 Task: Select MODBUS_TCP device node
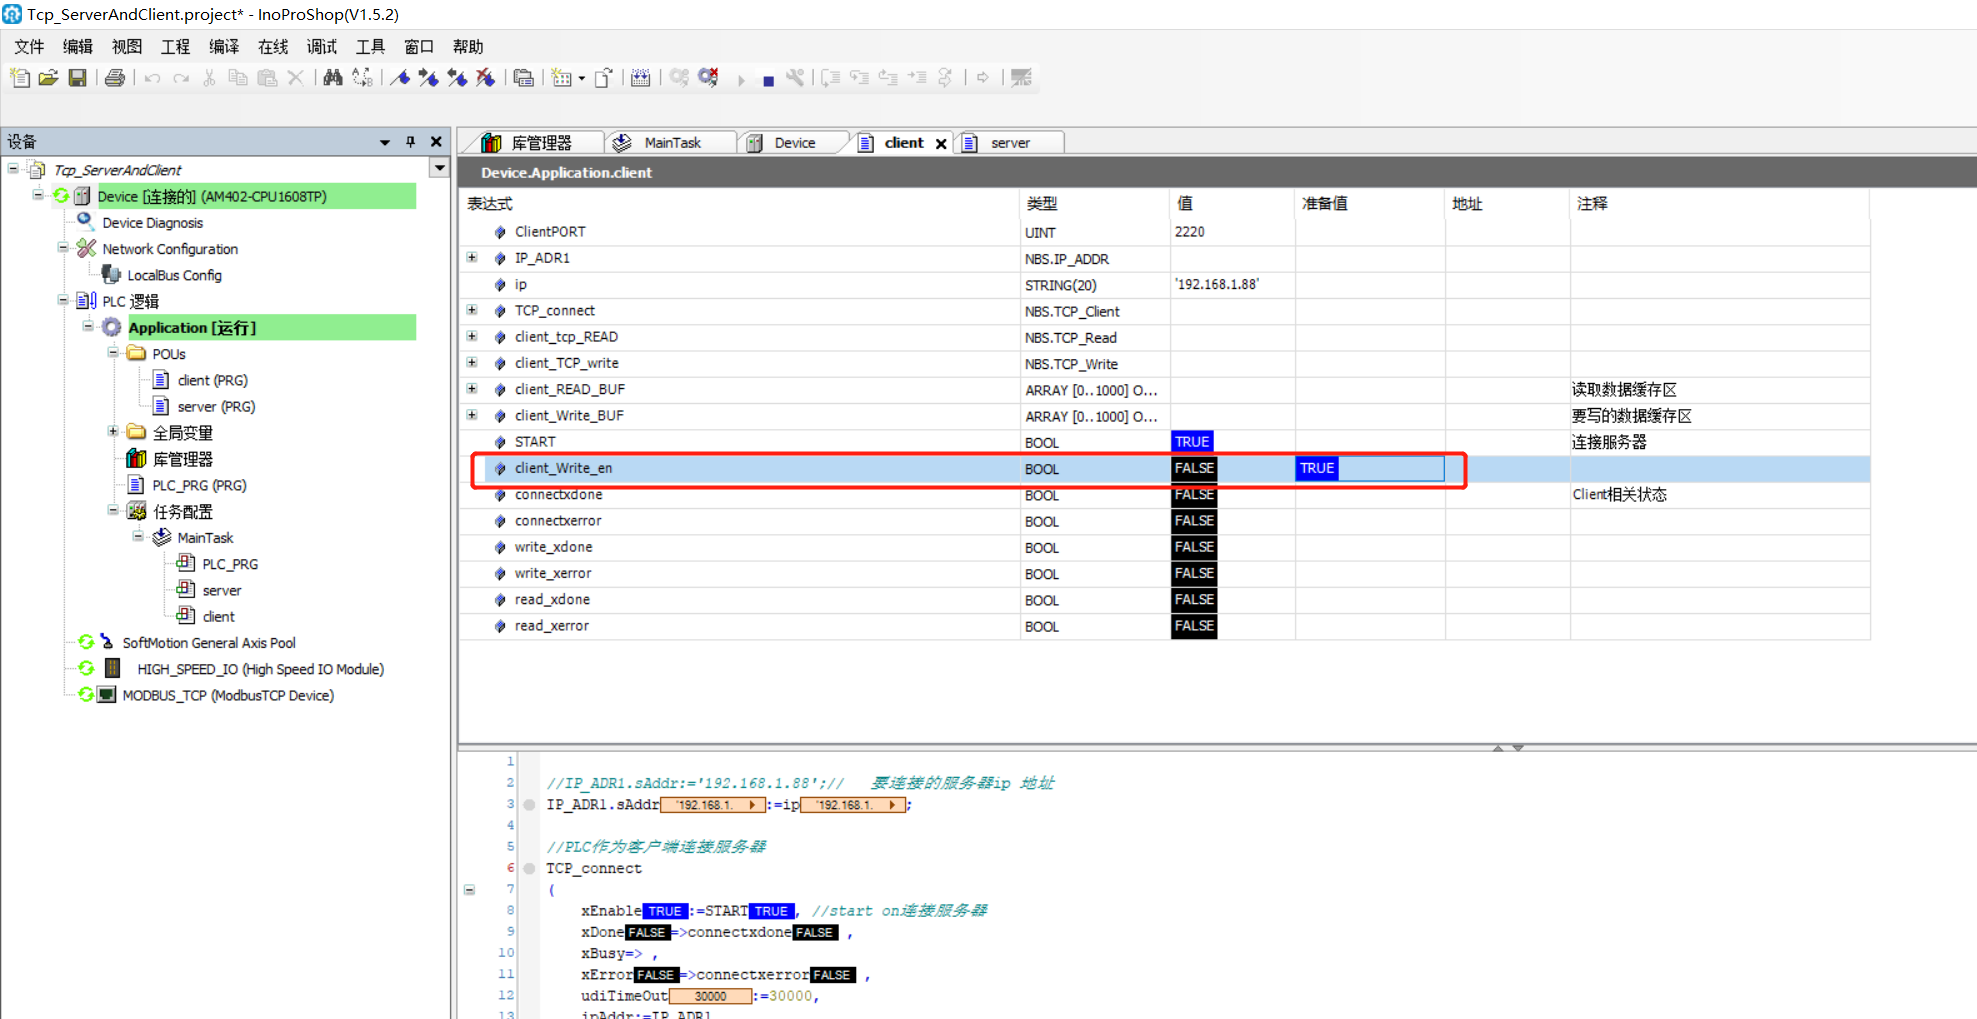[228, 695]
